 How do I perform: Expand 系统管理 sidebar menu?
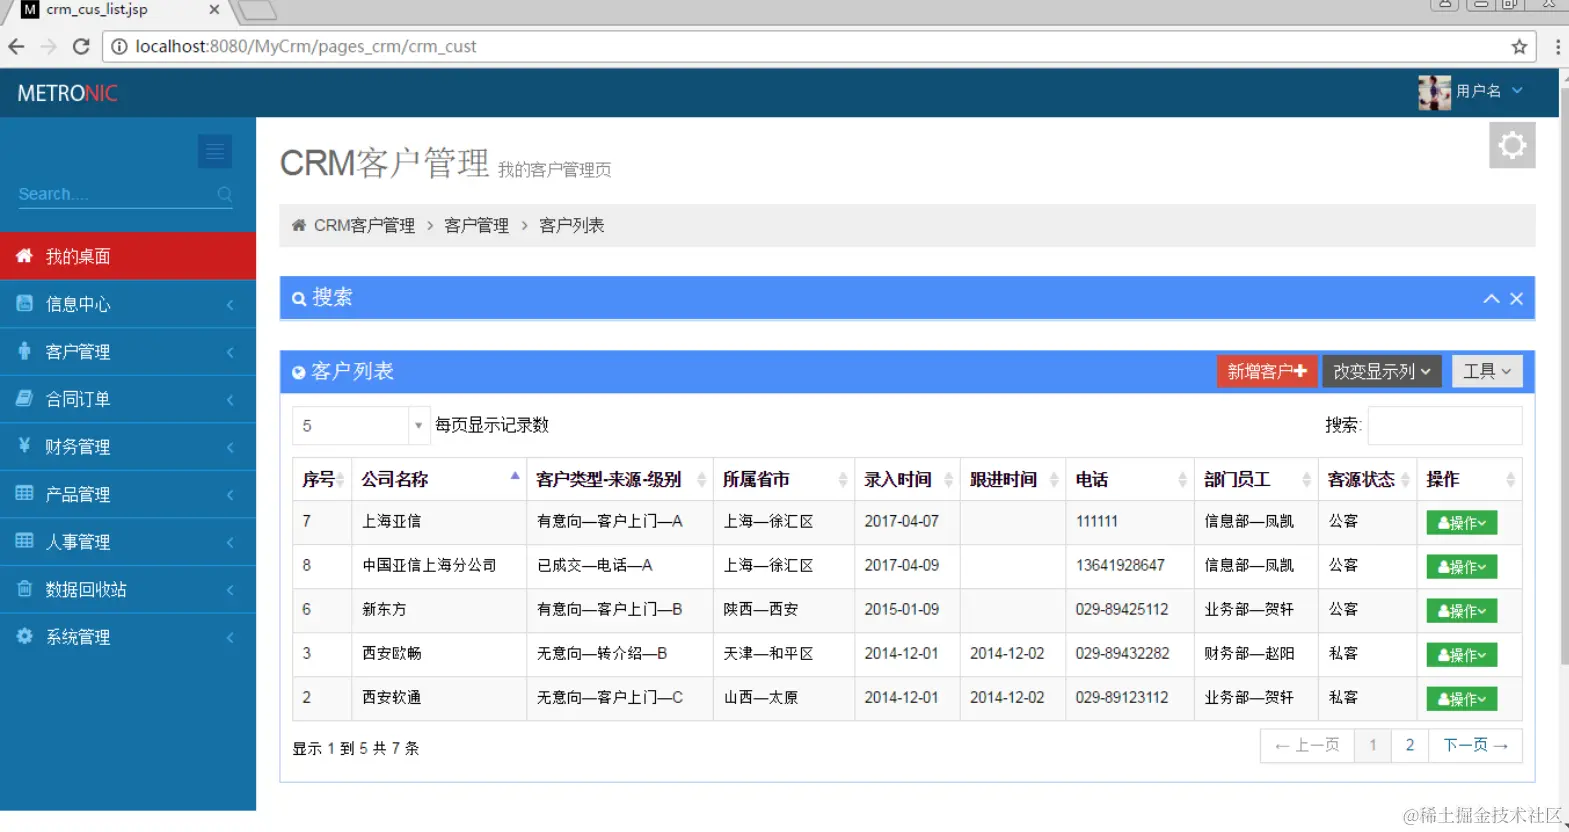(x=128, y=636)
